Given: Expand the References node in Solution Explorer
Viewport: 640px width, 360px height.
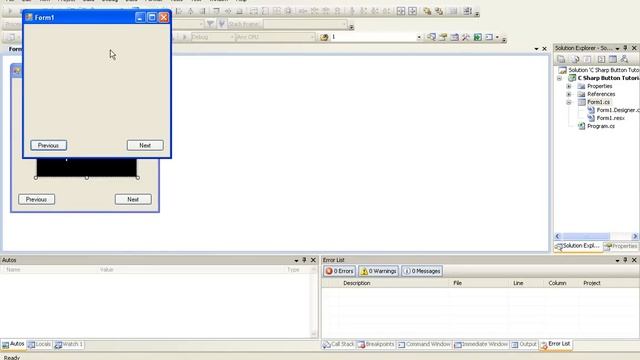Looking at the screenshot, I should coord(569,94).
